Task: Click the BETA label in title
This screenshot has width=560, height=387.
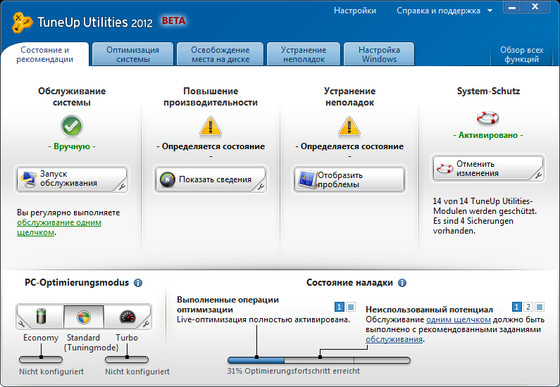Action: (x=174, y=21)
